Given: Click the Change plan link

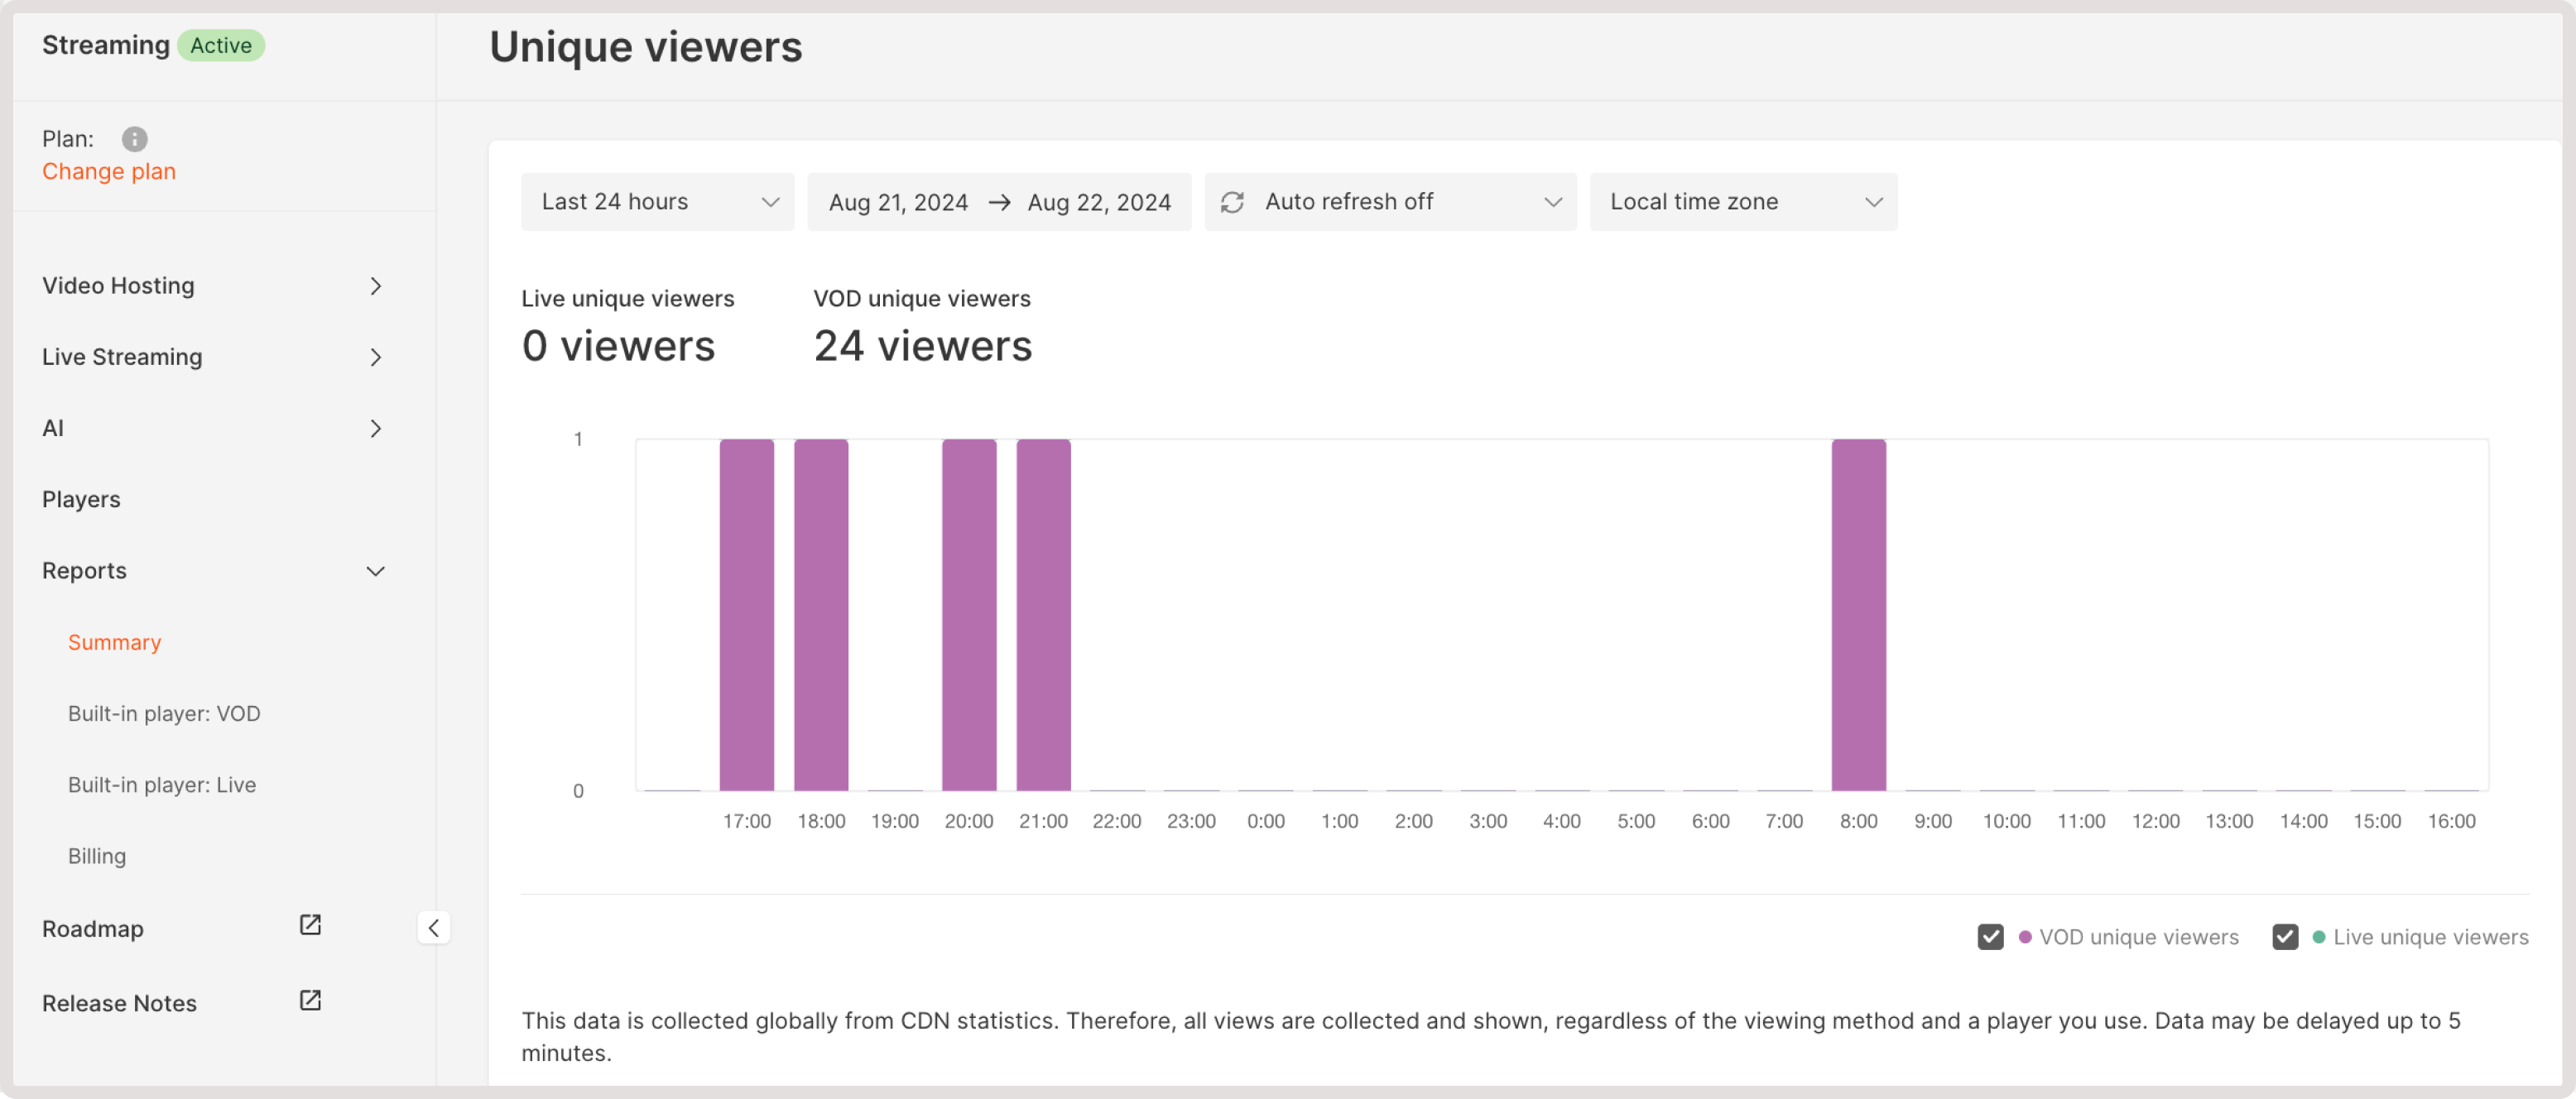Looking at the screenshot, I should click(x=108, y=171).
